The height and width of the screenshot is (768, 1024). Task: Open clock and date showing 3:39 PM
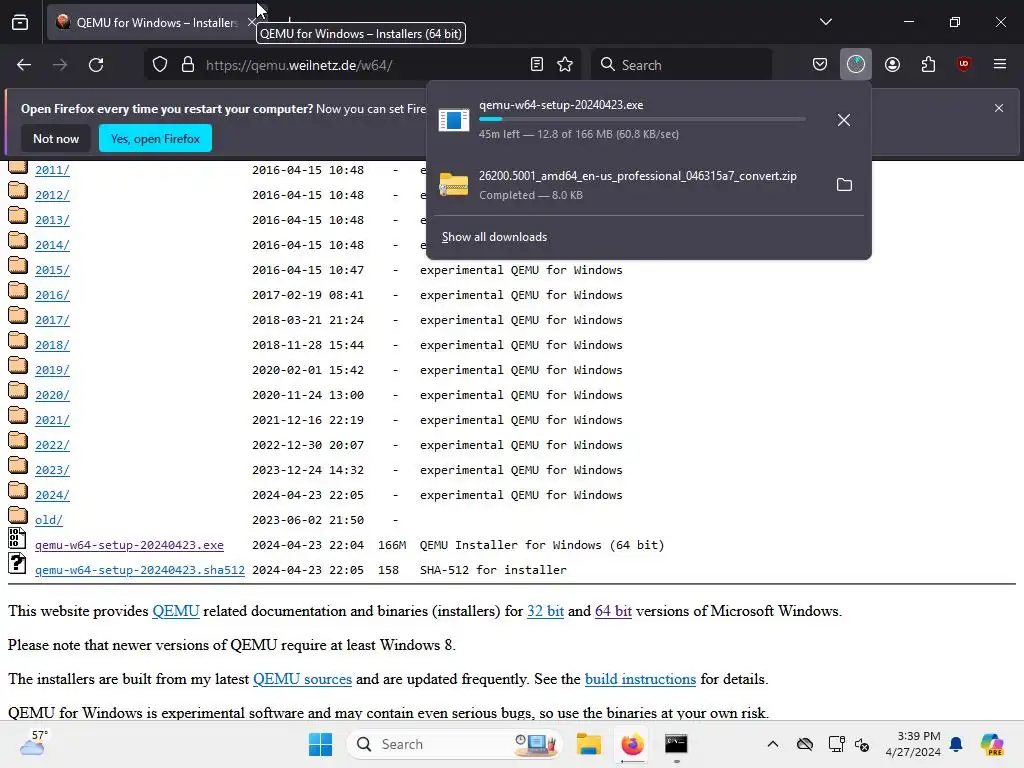pyautogui.click(x=913, y=744)
